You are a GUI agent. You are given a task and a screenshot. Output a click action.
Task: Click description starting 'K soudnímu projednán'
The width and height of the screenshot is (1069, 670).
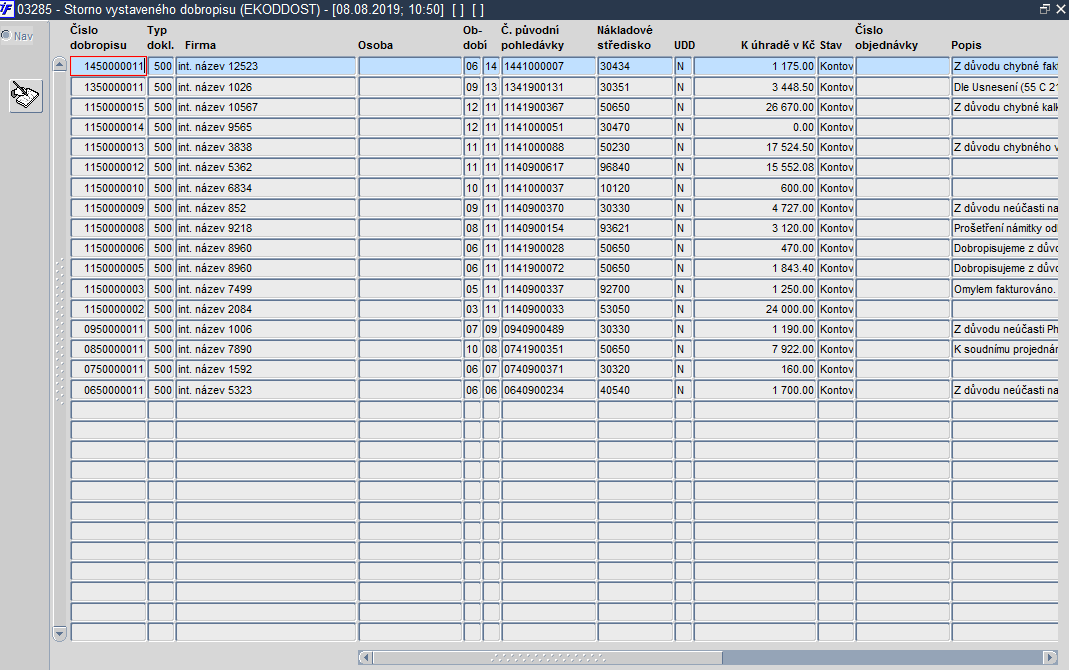click(1005, 349)
